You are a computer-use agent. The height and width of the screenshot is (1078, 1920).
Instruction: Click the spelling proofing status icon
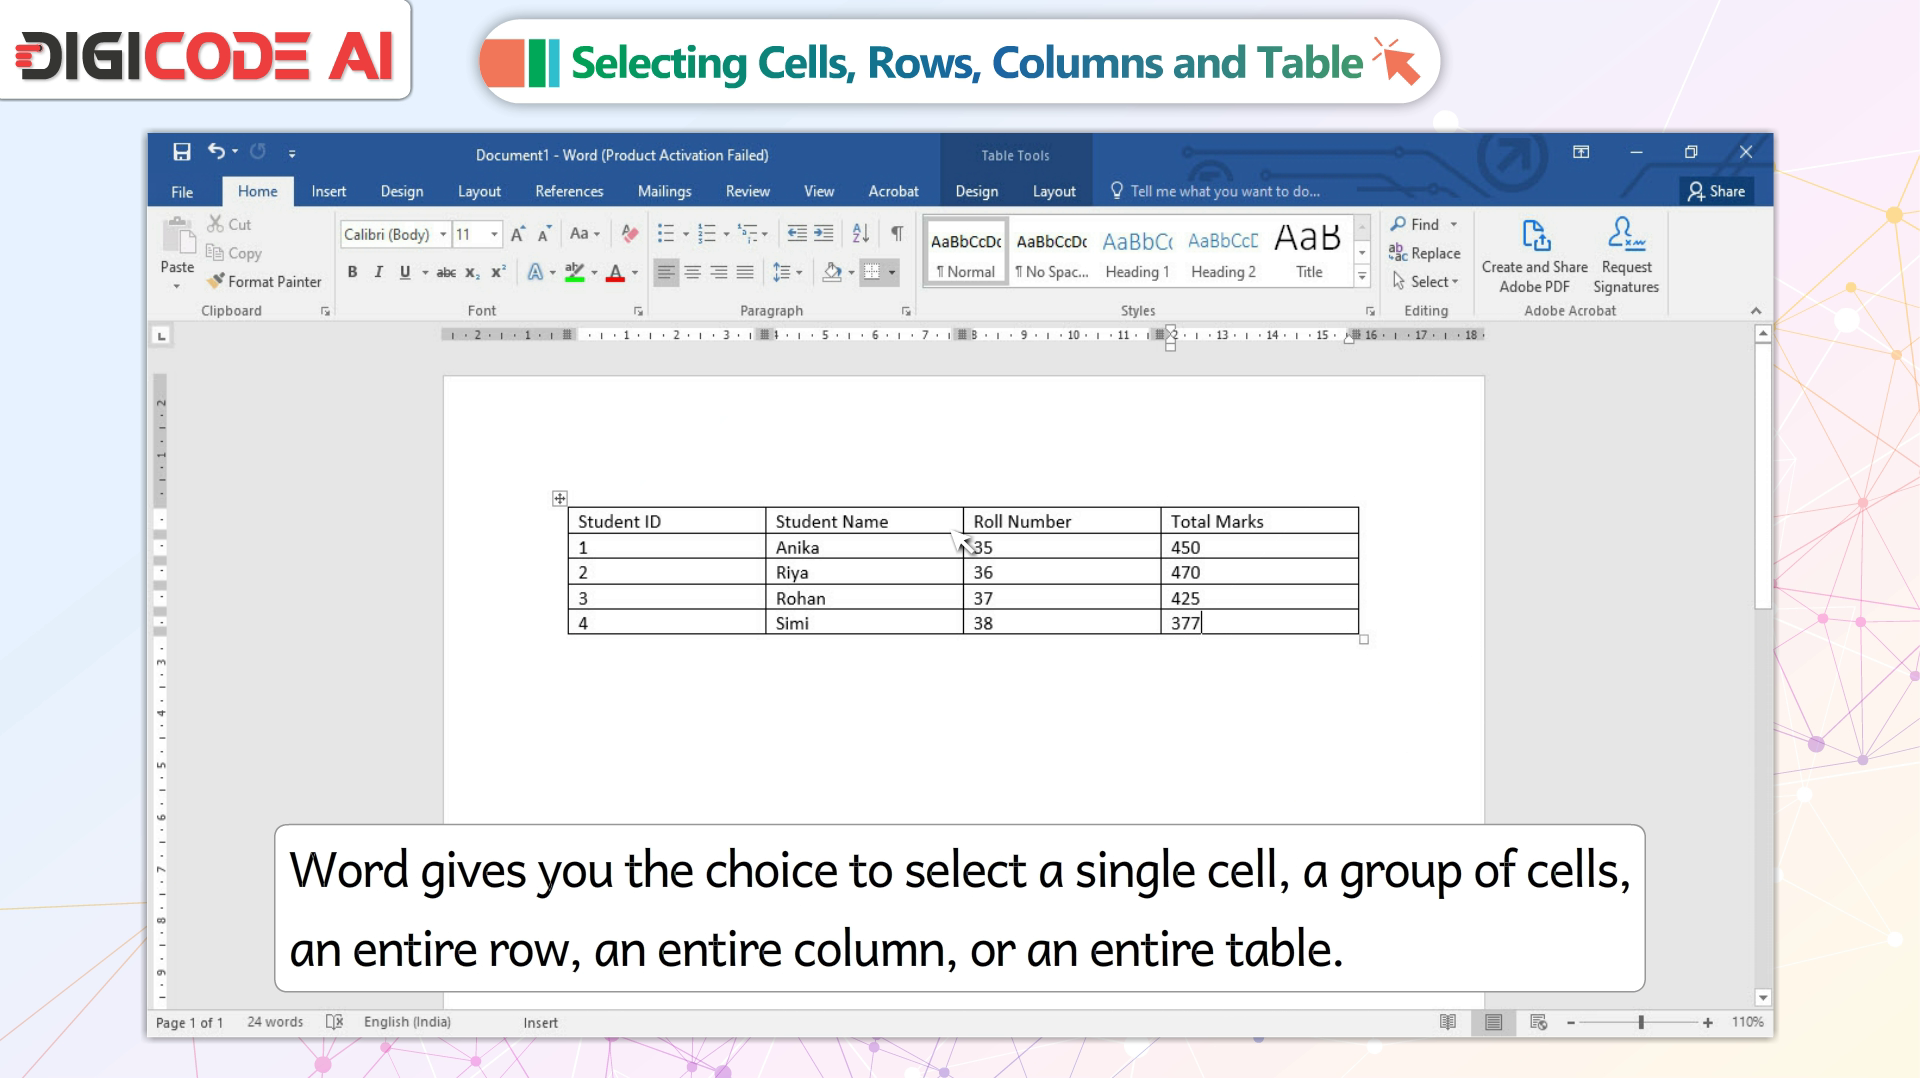[335, 1022]
